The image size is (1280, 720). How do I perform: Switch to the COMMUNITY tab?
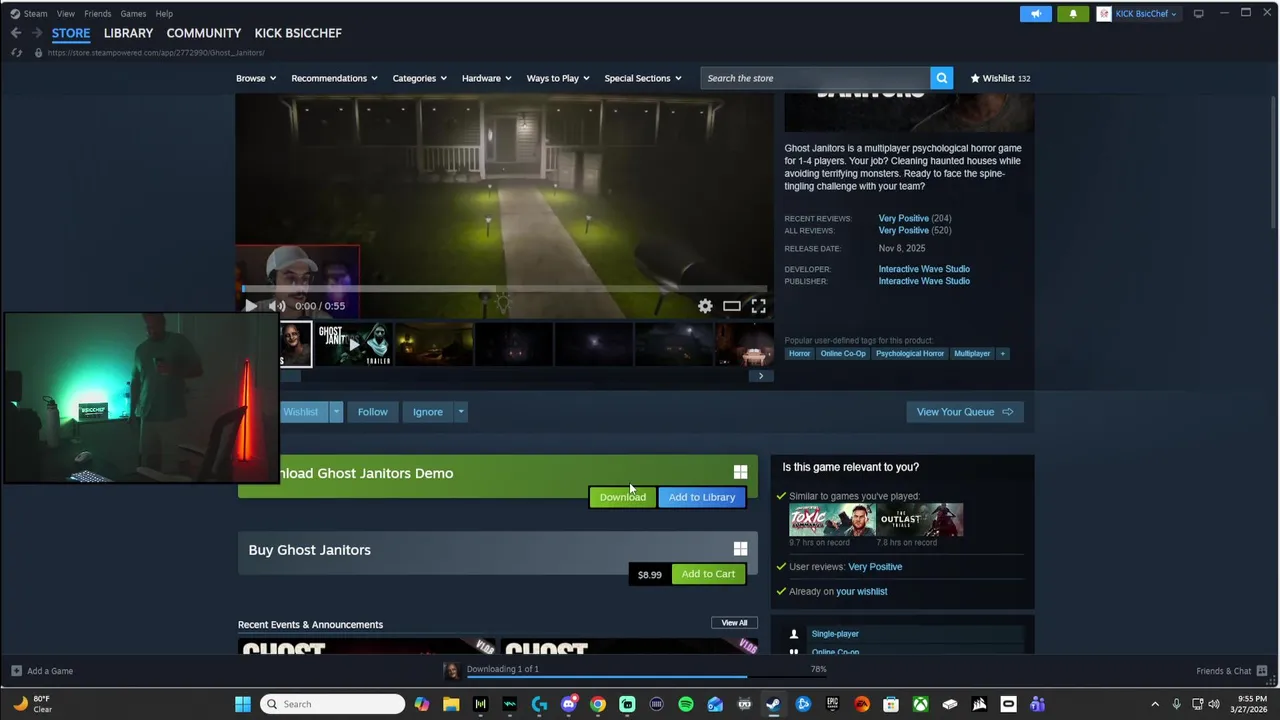click(204, 33)
